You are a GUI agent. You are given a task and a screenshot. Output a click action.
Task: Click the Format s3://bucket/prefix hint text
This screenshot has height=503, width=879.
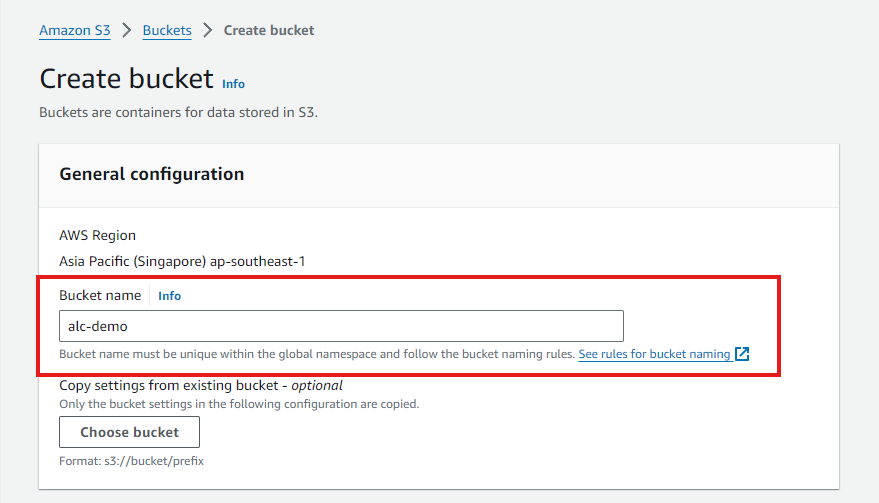[132, 461]
